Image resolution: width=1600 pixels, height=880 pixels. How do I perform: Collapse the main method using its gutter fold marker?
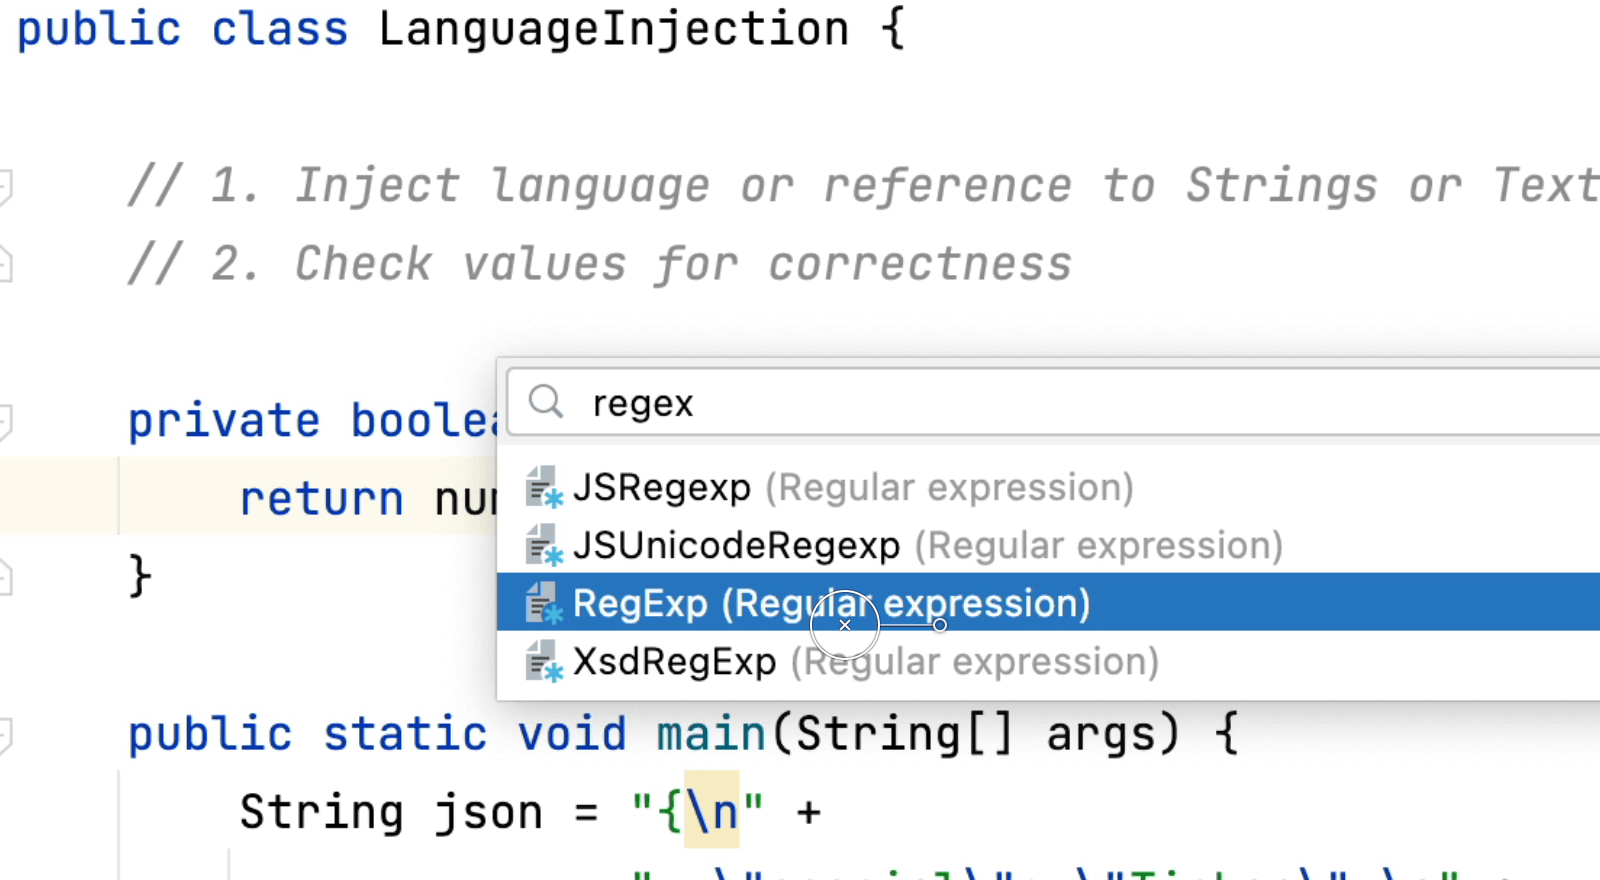(4, 735)
